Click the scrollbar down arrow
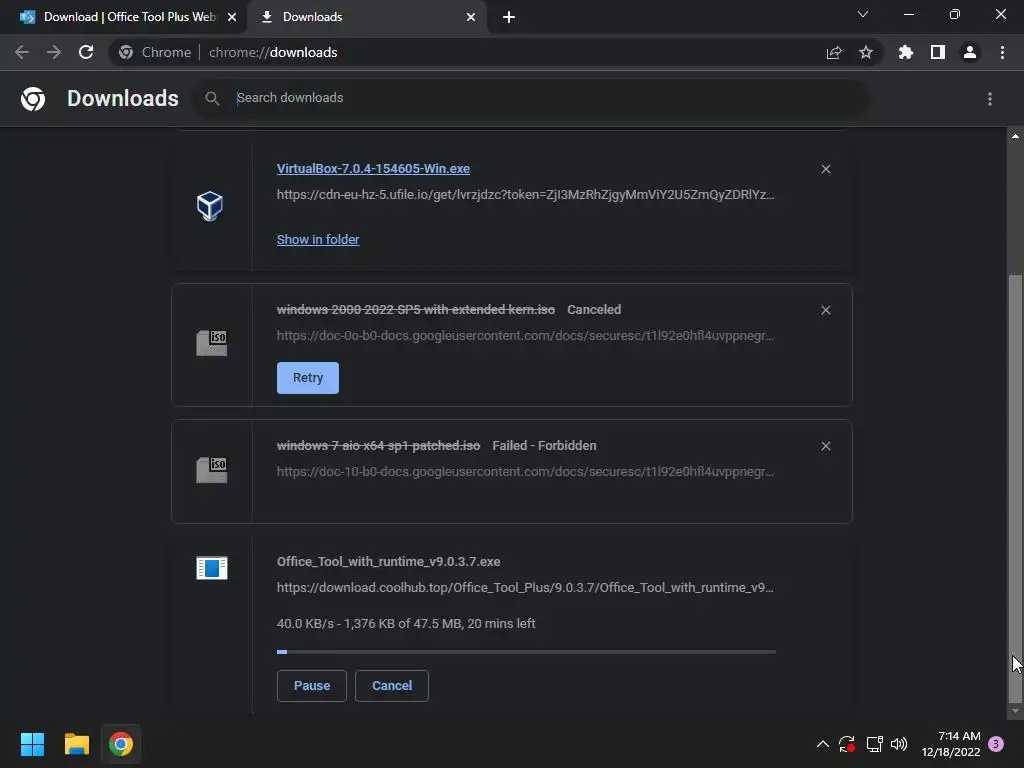This screenshot has height=768, width=1024. [x=1015, y=711]
